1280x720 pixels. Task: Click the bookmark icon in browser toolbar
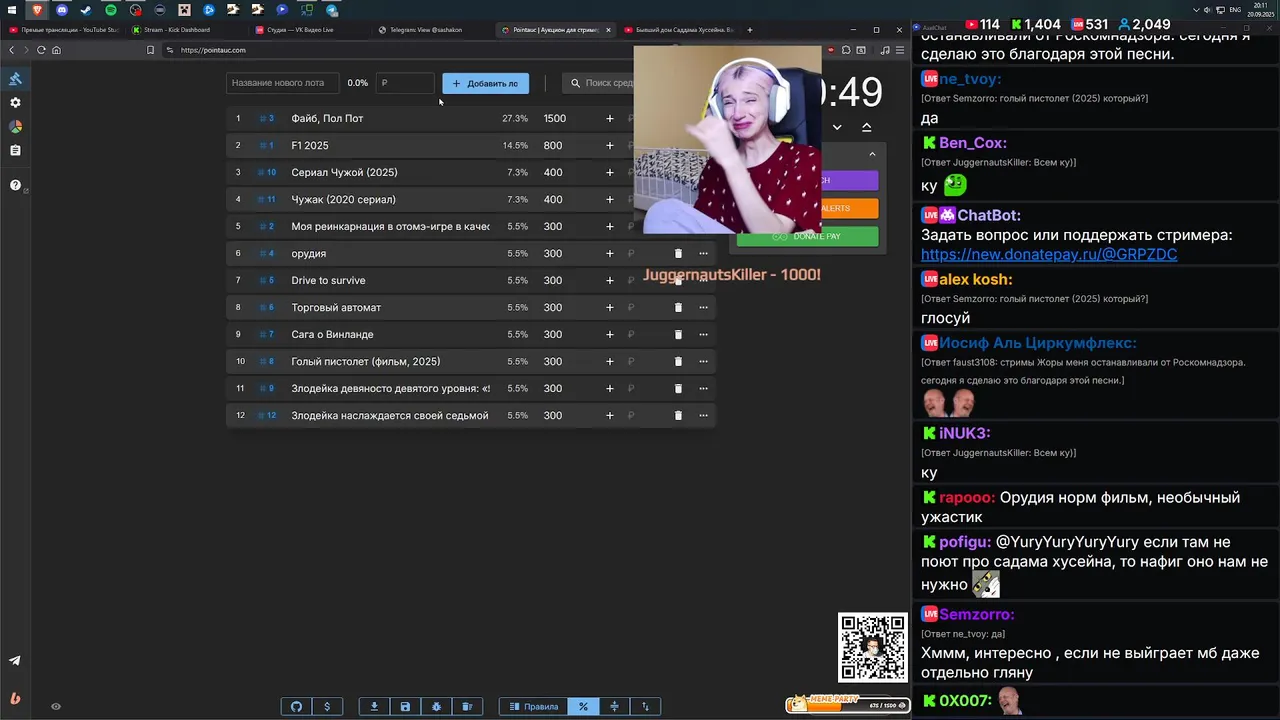(x=150, y=50)
